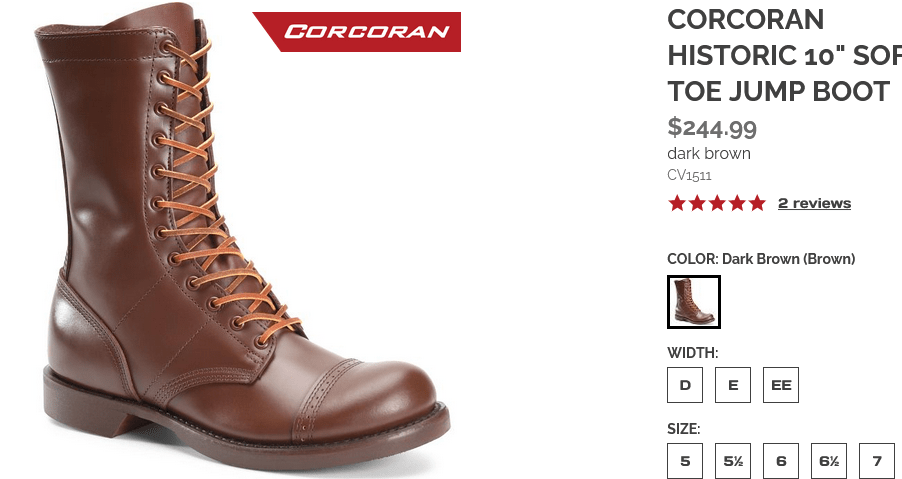Viewport: 902px width, 479px height.
Task: Select size 6
Action: pyautogui.click(x=781, y=461)
